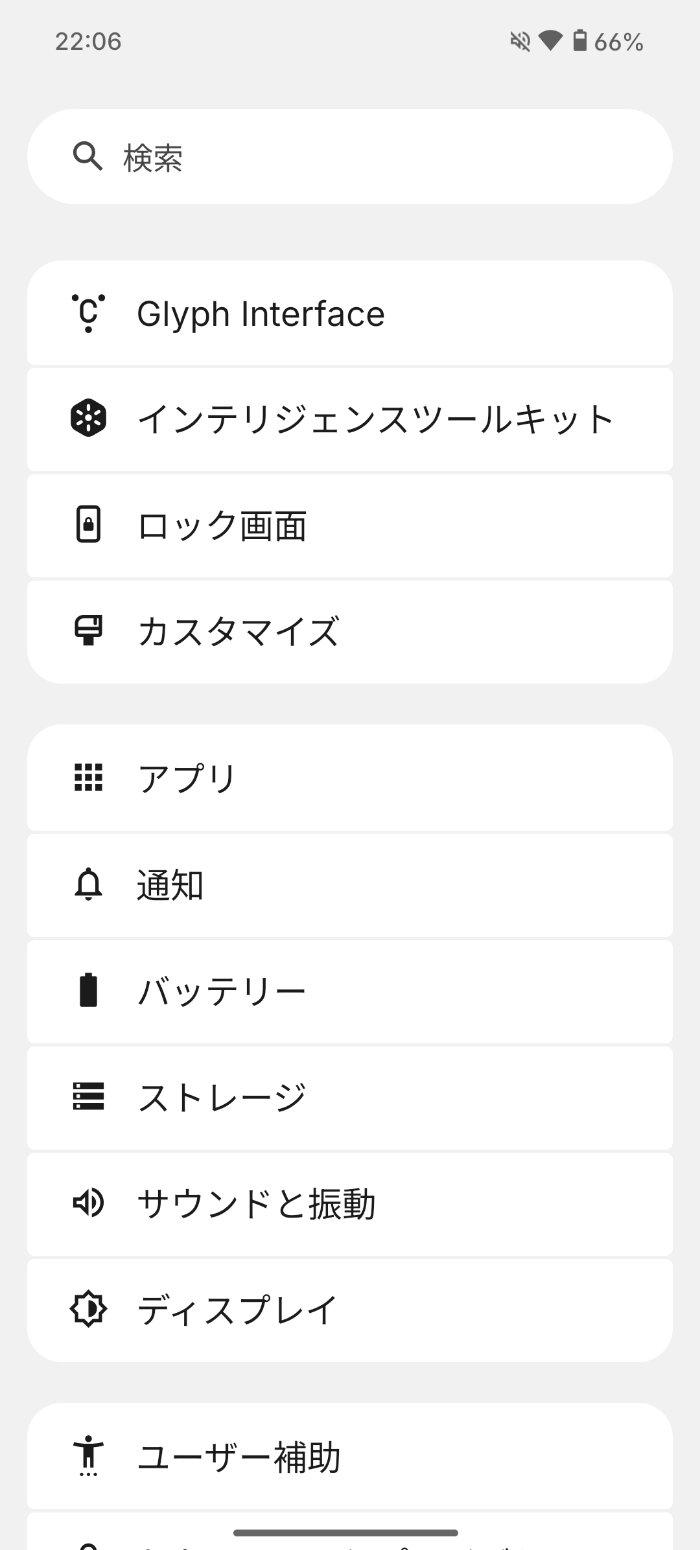The height and width of the screenshot is (1550, 700).
Task: Click the 通知 bell icon
Action: coord(88,885)
